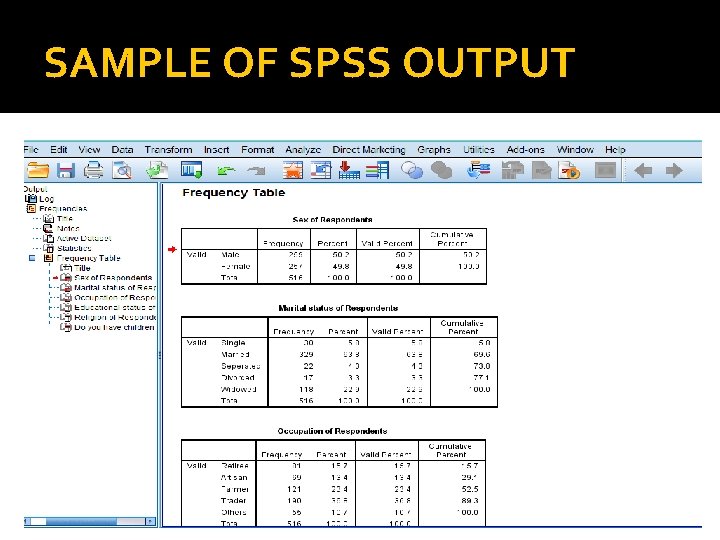Select Active Dataset in the outline tree
This screenshot has height=540, width=720.
84,238
